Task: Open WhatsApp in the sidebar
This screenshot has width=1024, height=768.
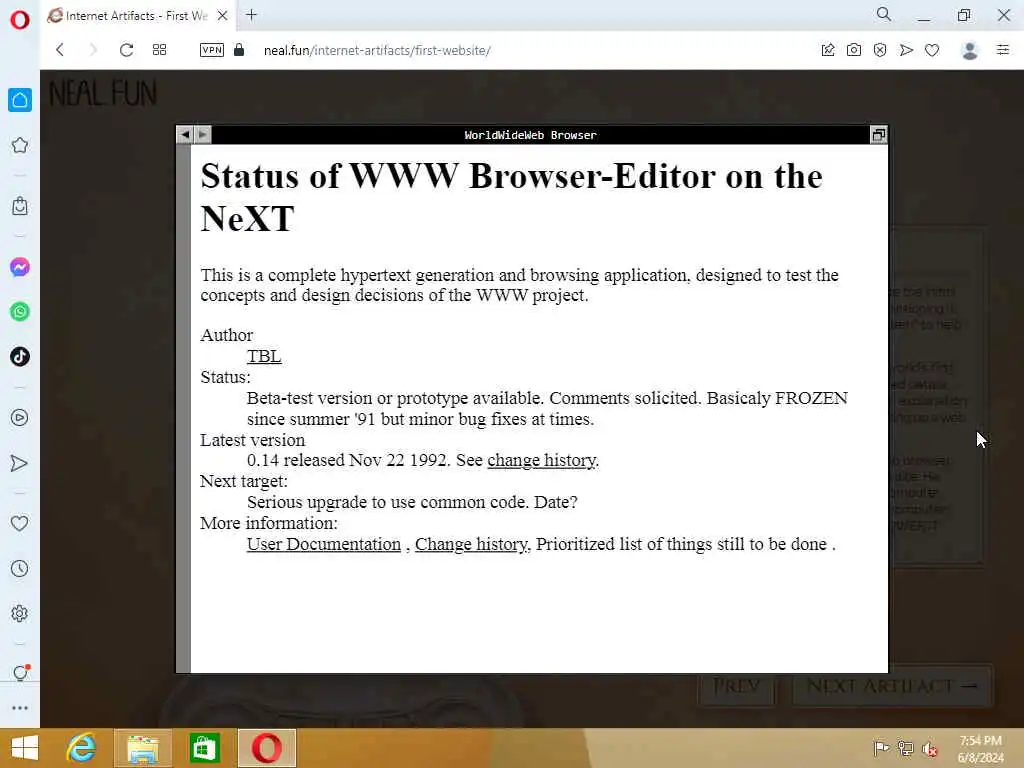Action: [20, 312]
